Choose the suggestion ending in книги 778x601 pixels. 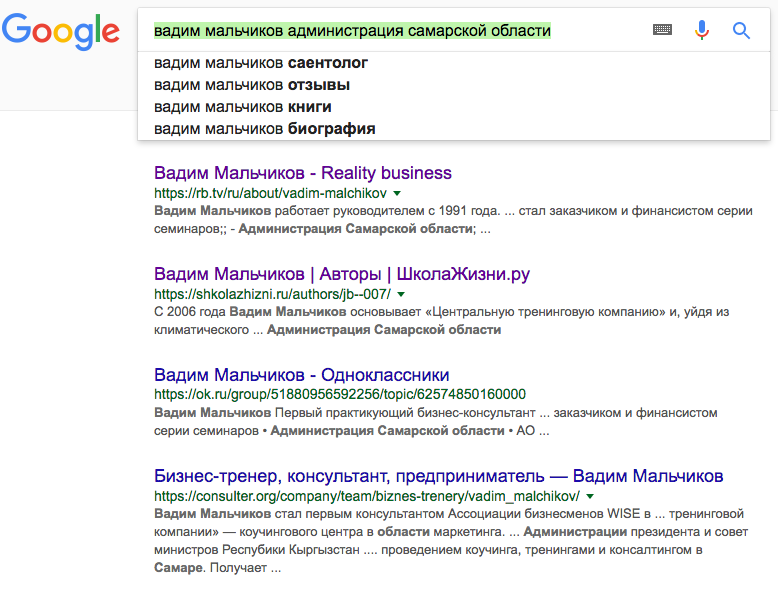point(243,107)
